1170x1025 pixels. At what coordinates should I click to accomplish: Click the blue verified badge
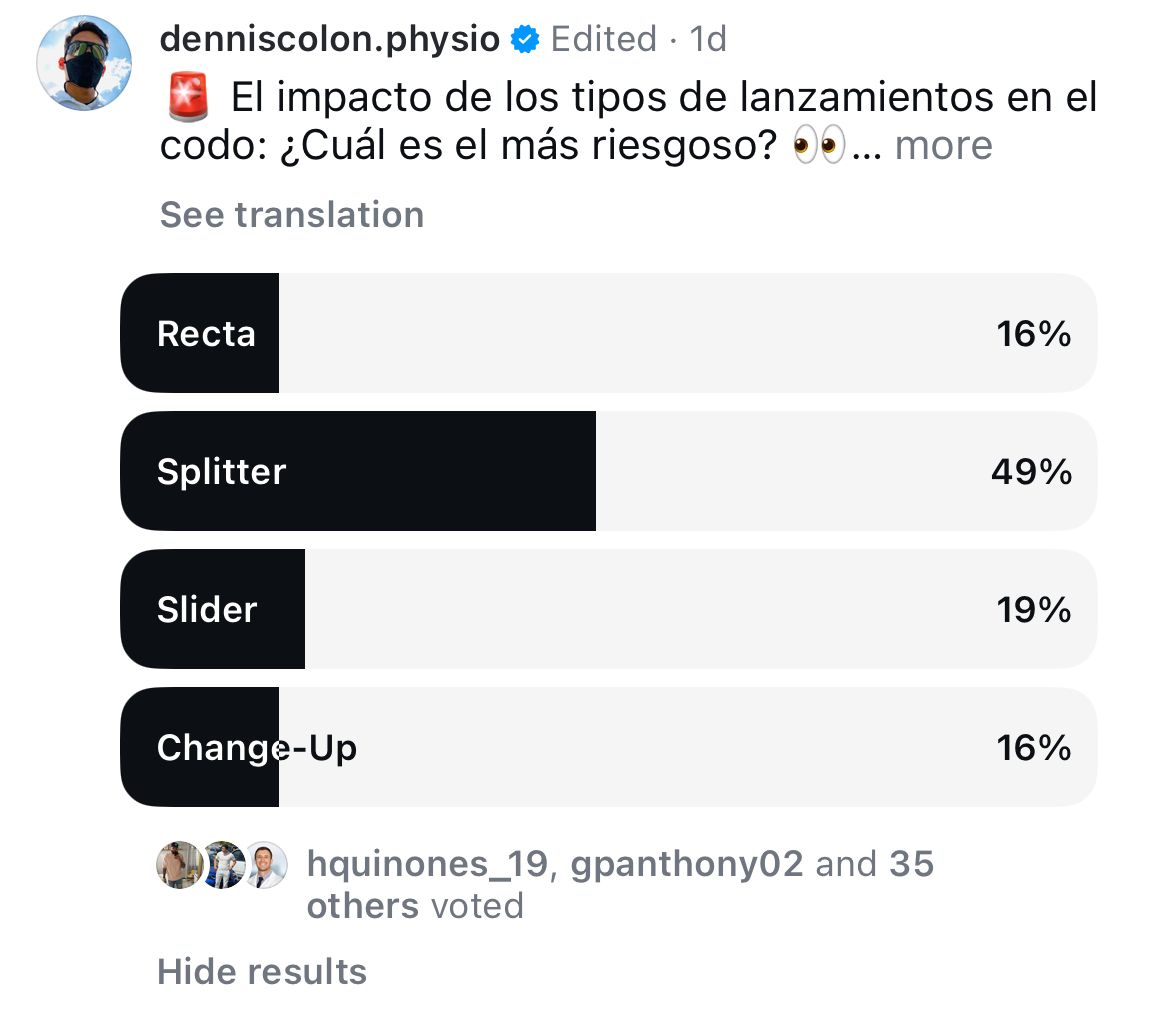point(525,40)
